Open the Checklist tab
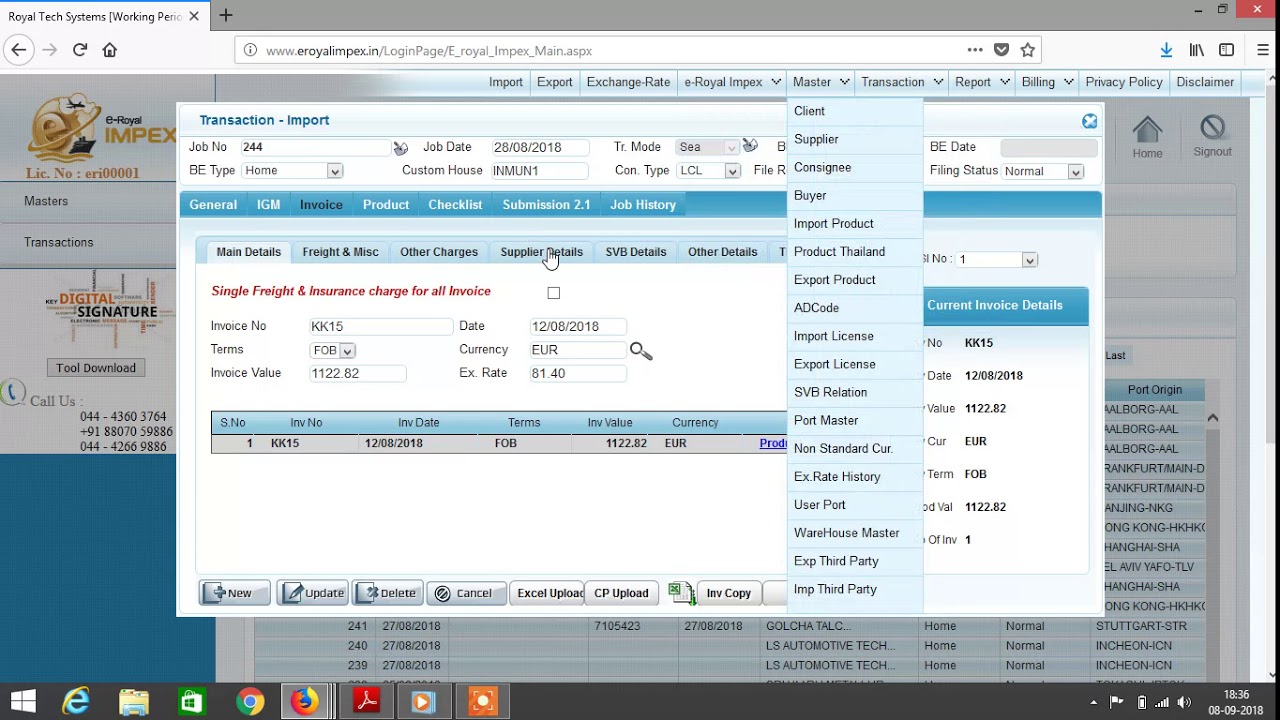This screenshot has height=720, width=1280. pyautogui.click(x=455, y=205)
